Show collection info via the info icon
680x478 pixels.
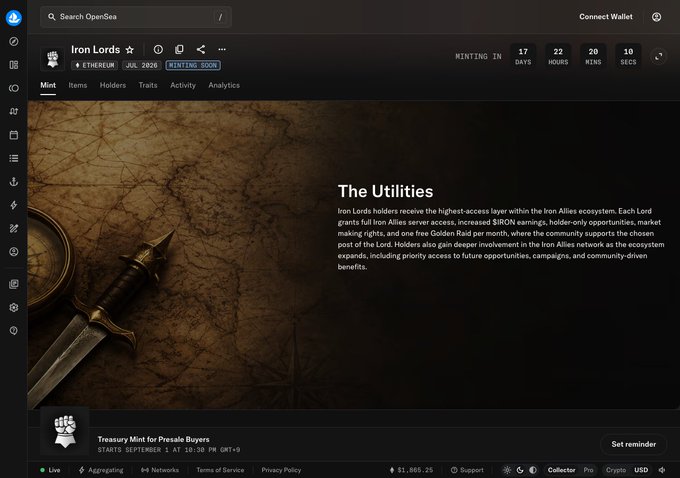[158, 49]
